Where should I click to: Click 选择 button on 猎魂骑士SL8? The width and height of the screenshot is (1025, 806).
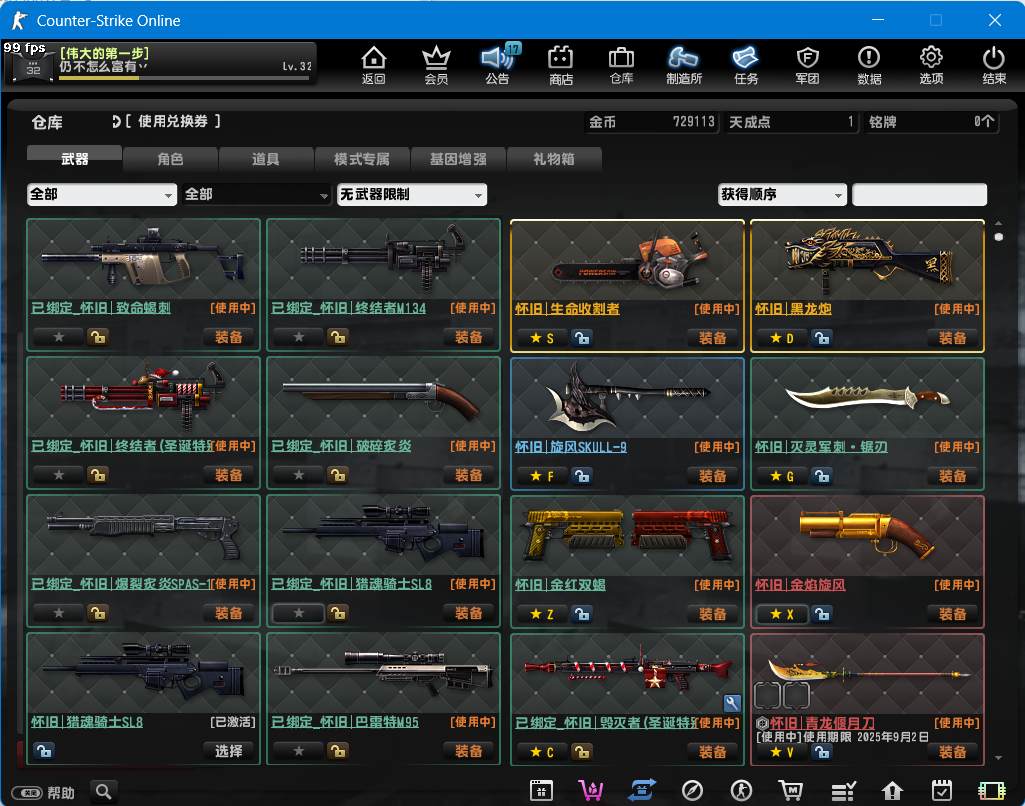tap(228, 751)
